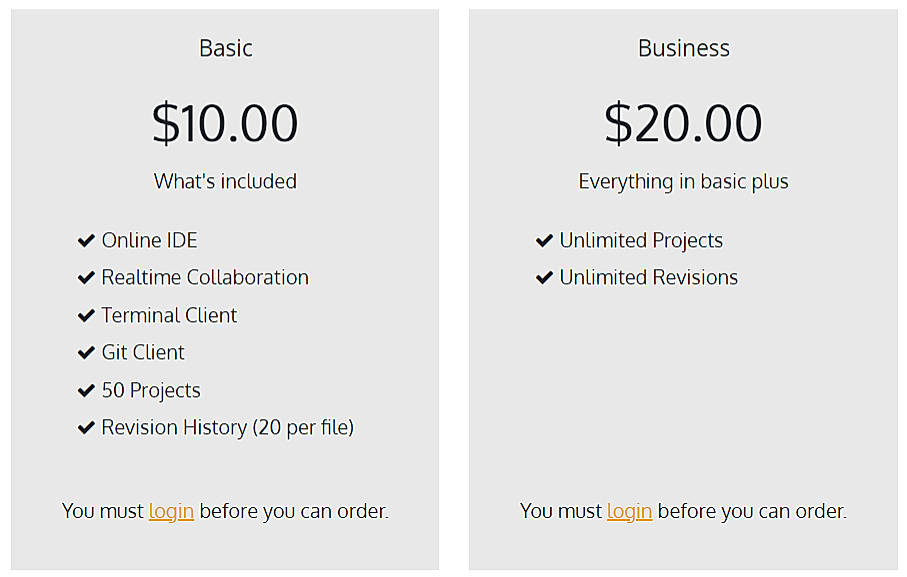Click the Revision History feature text
The image size is (907, 577).
pos(227,427)
